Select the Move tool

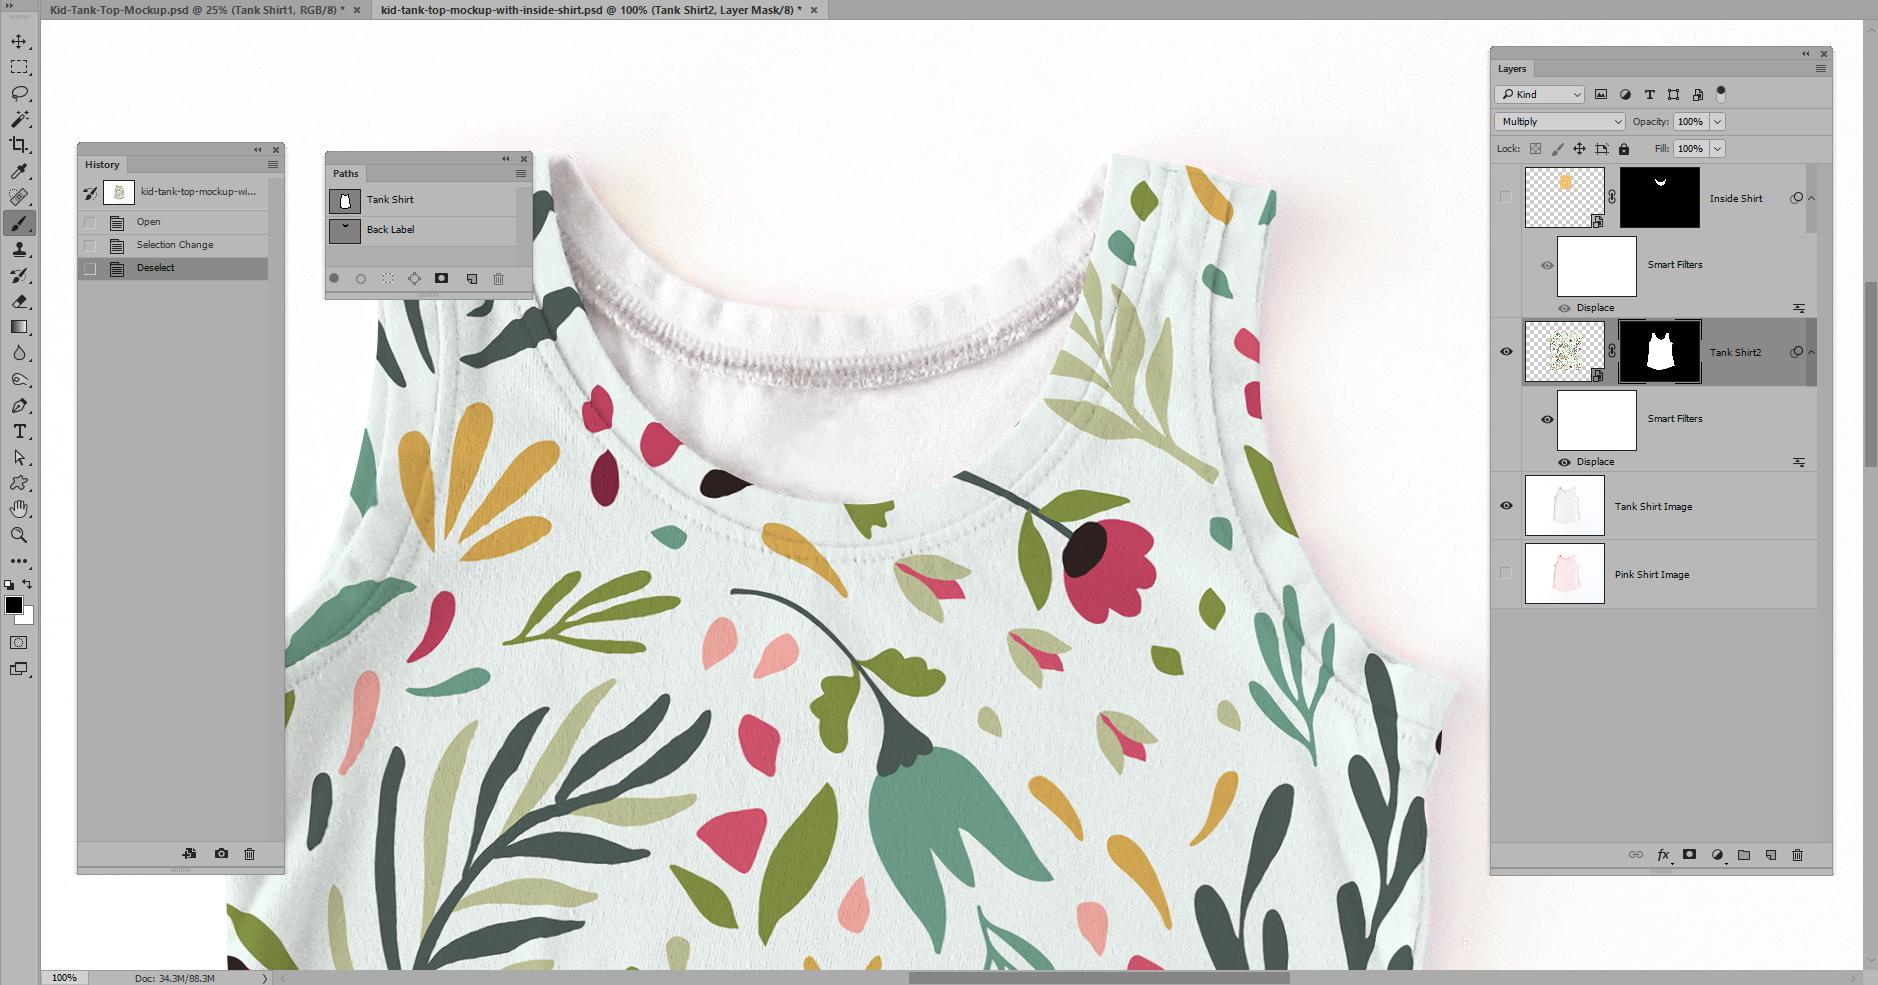(x=19, y=43)
